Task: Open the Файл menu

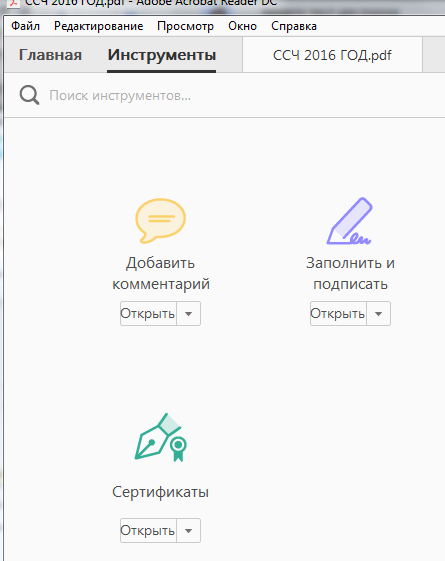Action: [25, 26]
